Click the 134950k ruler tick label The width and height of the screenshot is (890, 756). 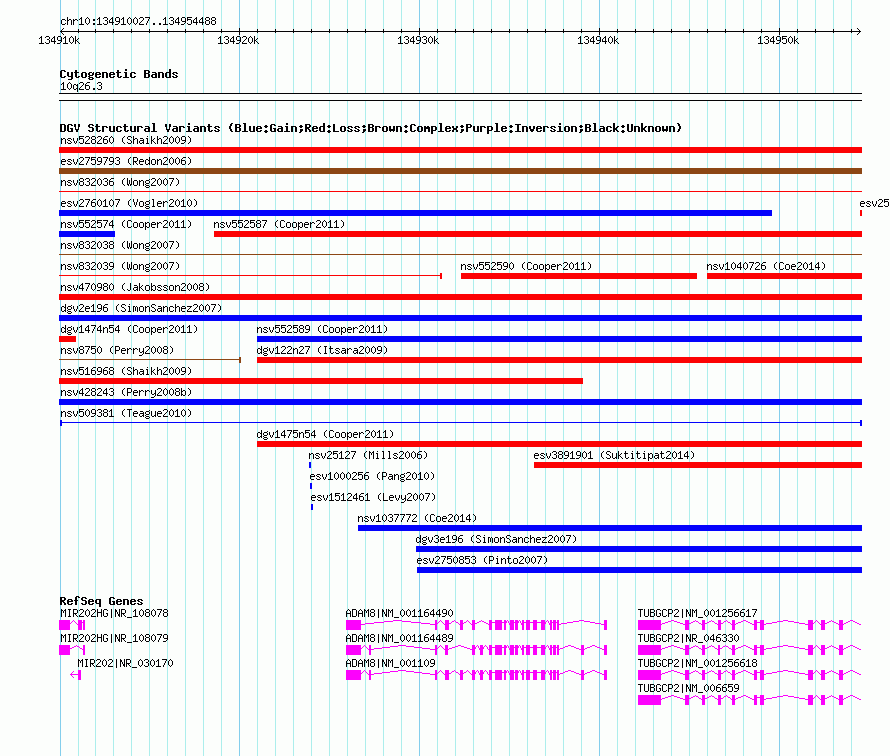point(778,40)
